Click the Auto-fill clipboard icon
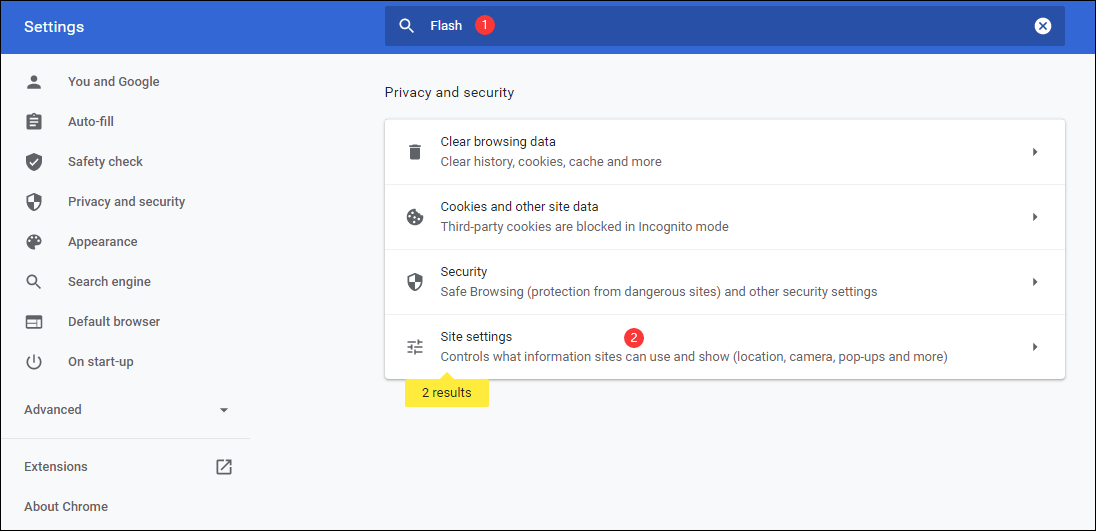 [34, 122]
